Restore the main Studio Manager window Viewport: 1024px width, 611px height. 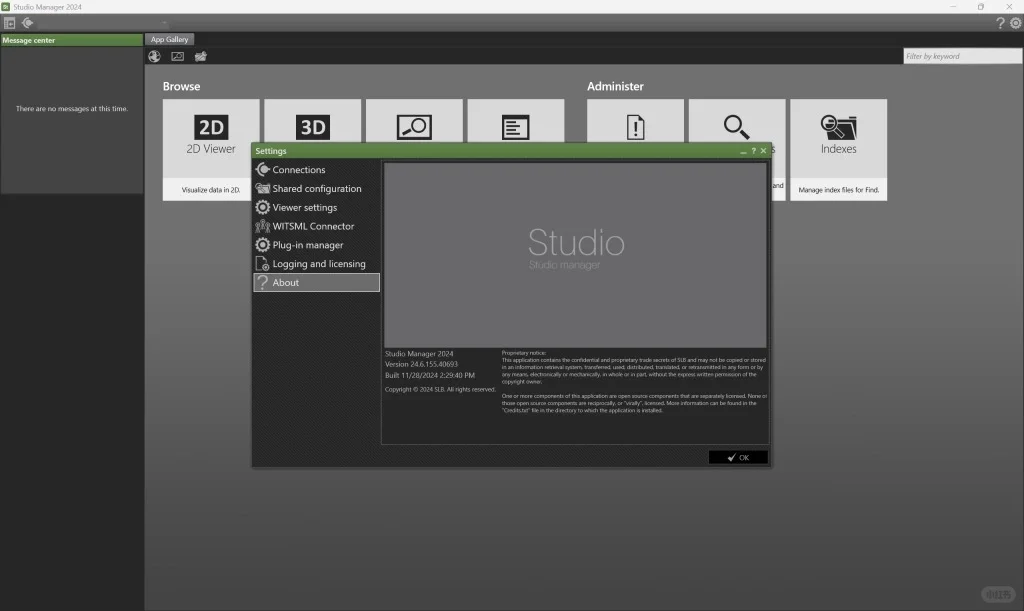pyautogui.click(x=980, y=7)
